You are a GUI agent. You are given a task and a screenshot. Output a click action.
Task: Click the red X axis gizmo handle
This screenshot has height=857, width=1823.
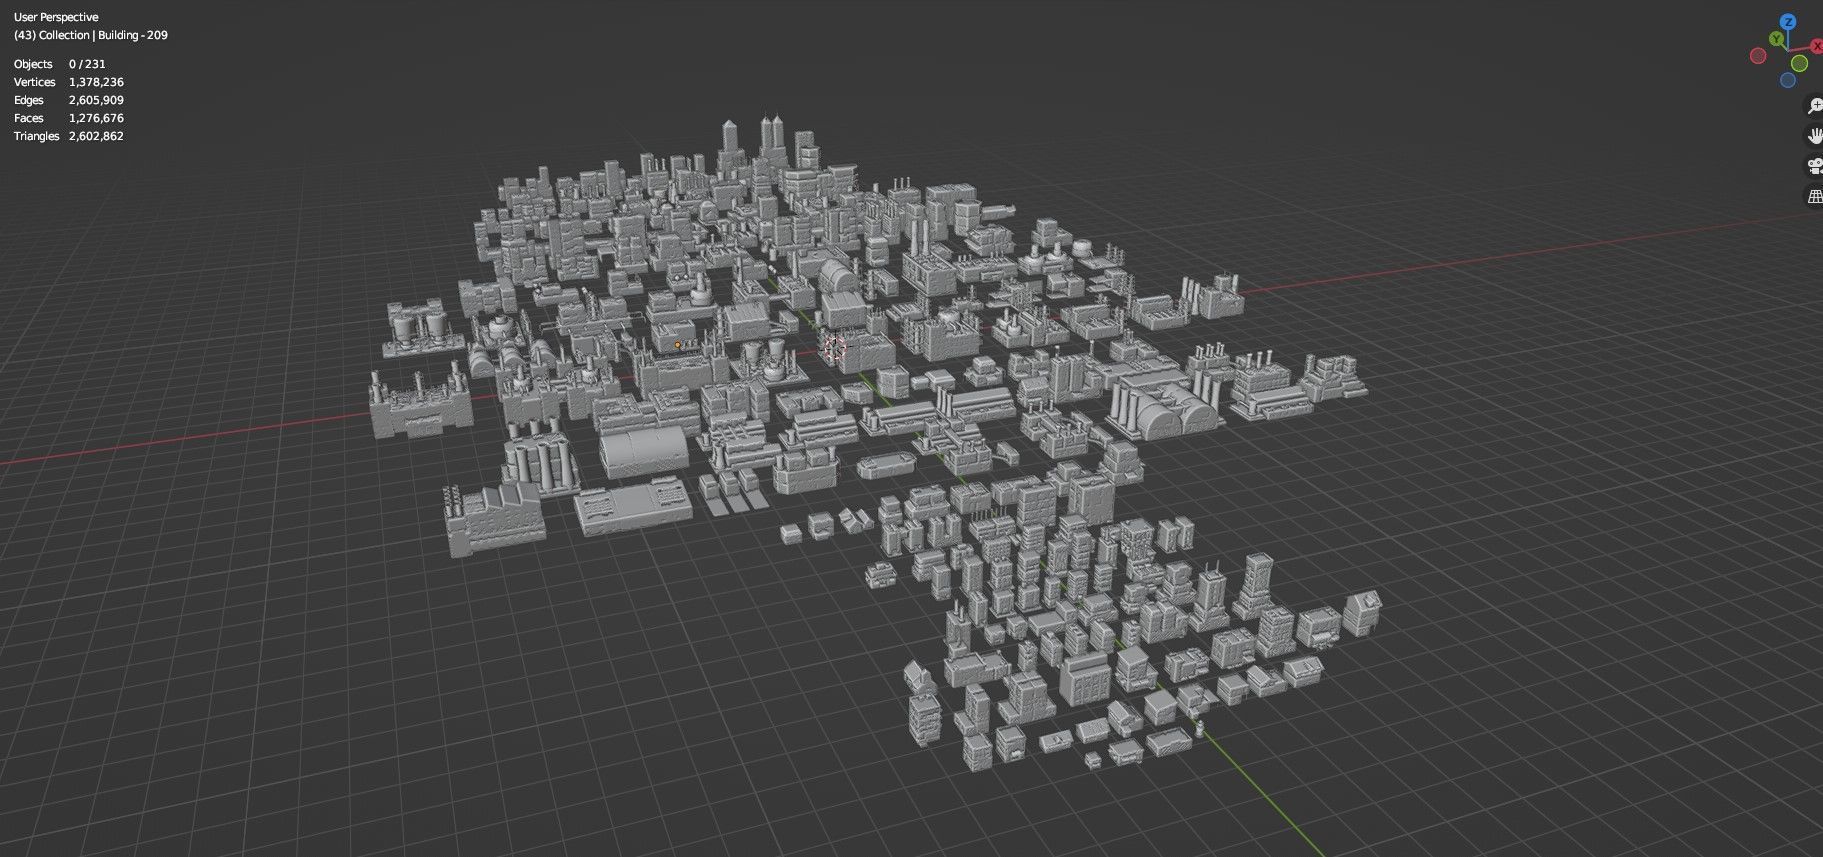tap(1818, 46)
